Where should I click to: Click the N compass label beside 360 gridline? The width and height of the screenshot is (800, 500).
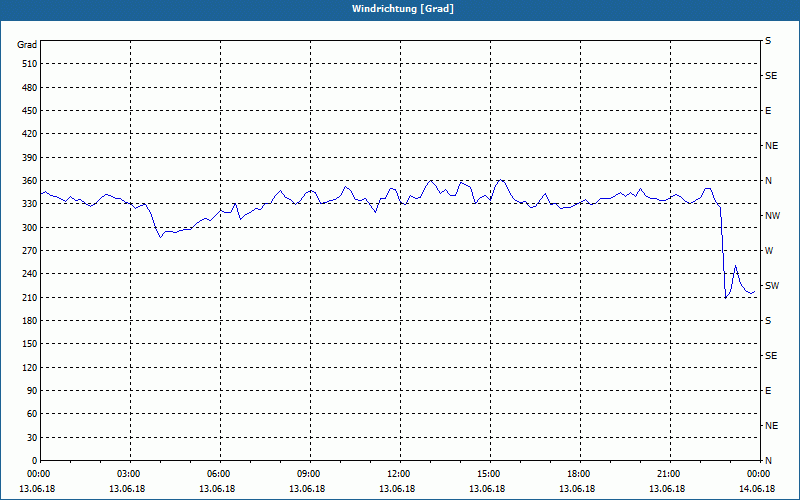click(x=769, y=181)
